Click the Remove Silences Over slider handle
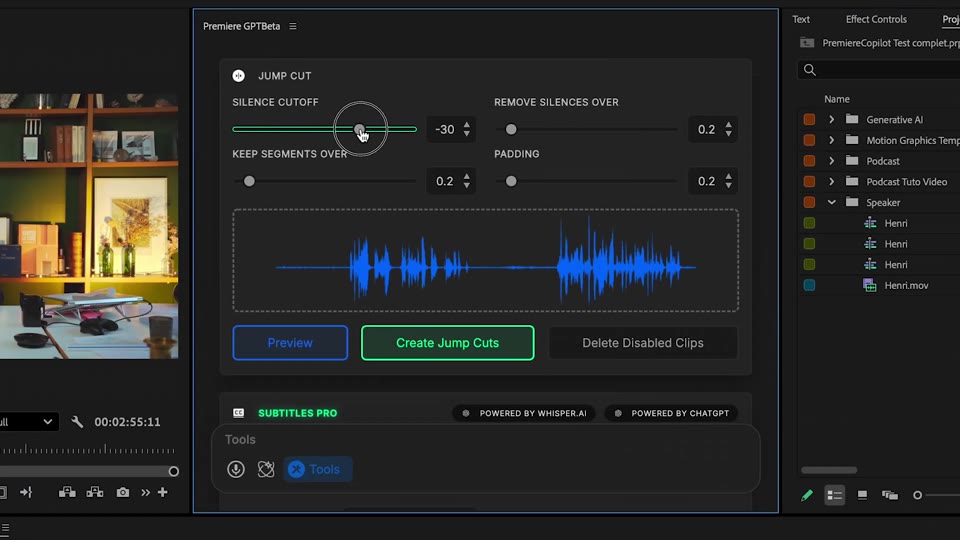The width and height of the screenshot is (960, 540). click(511, 129)
